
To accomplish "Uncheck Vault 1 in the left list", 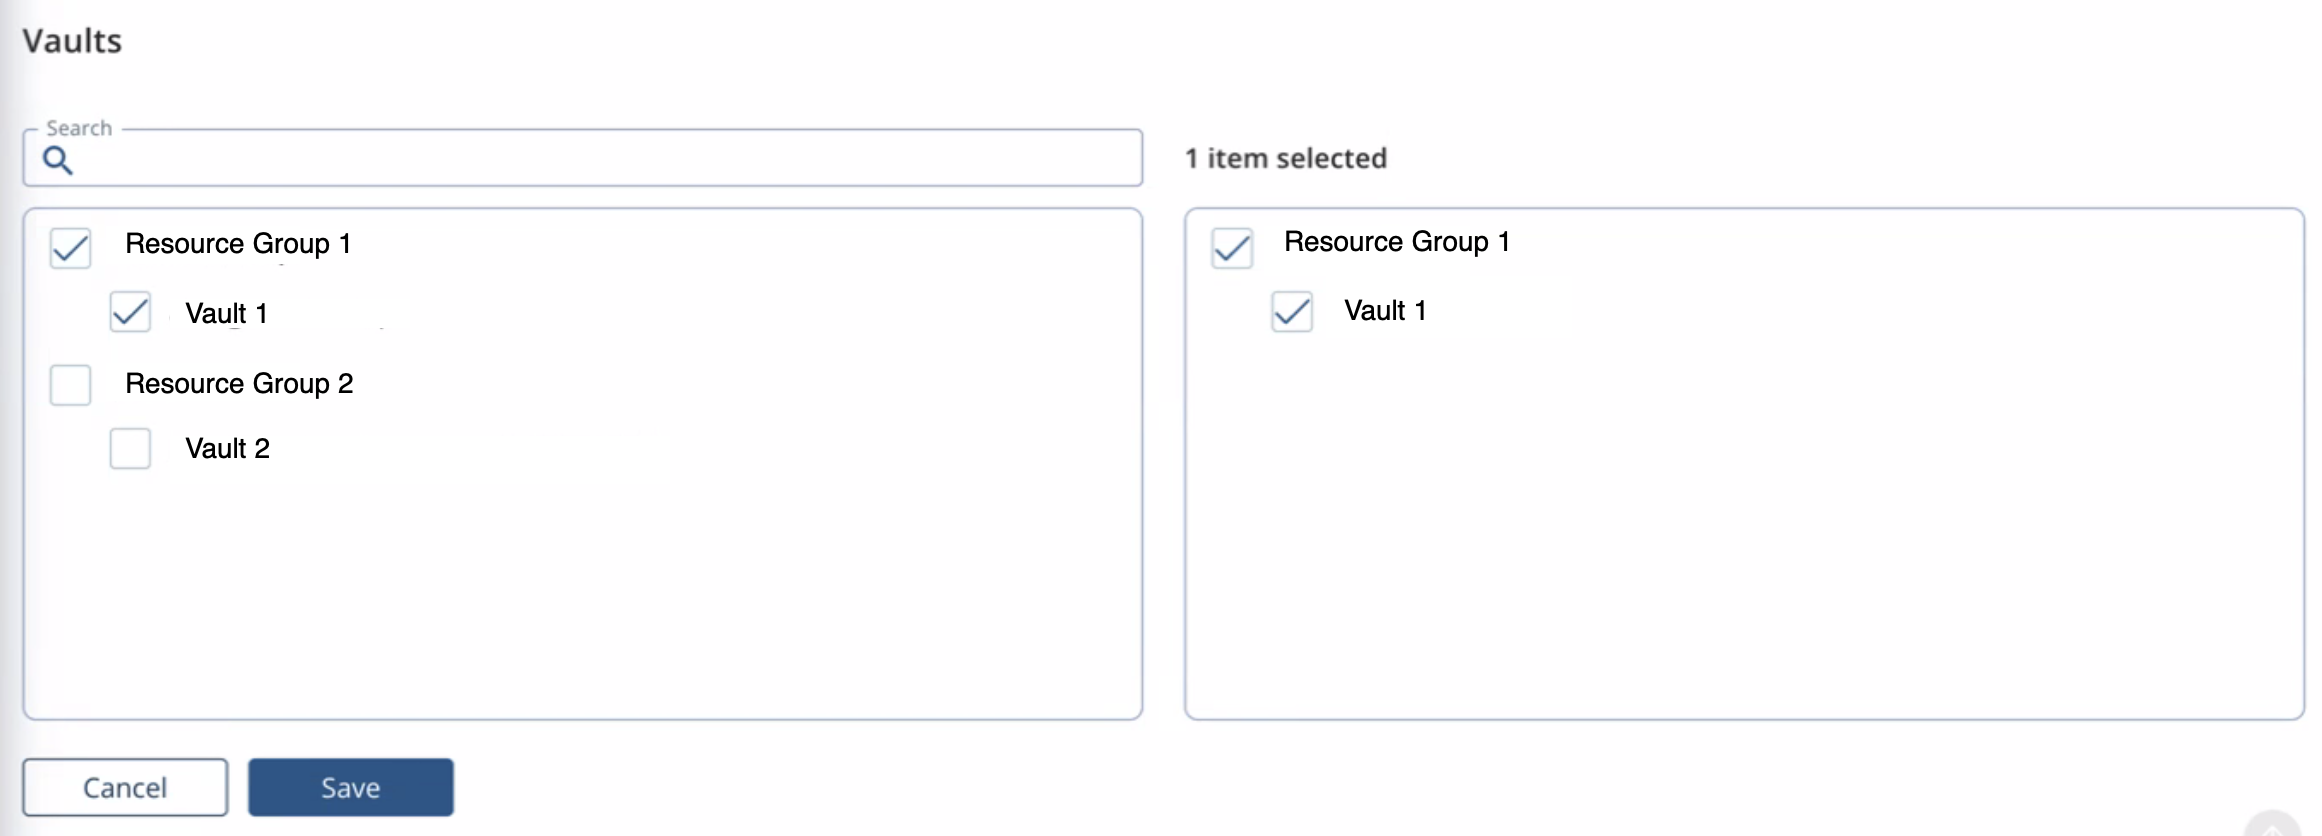I will pos(129,312).
